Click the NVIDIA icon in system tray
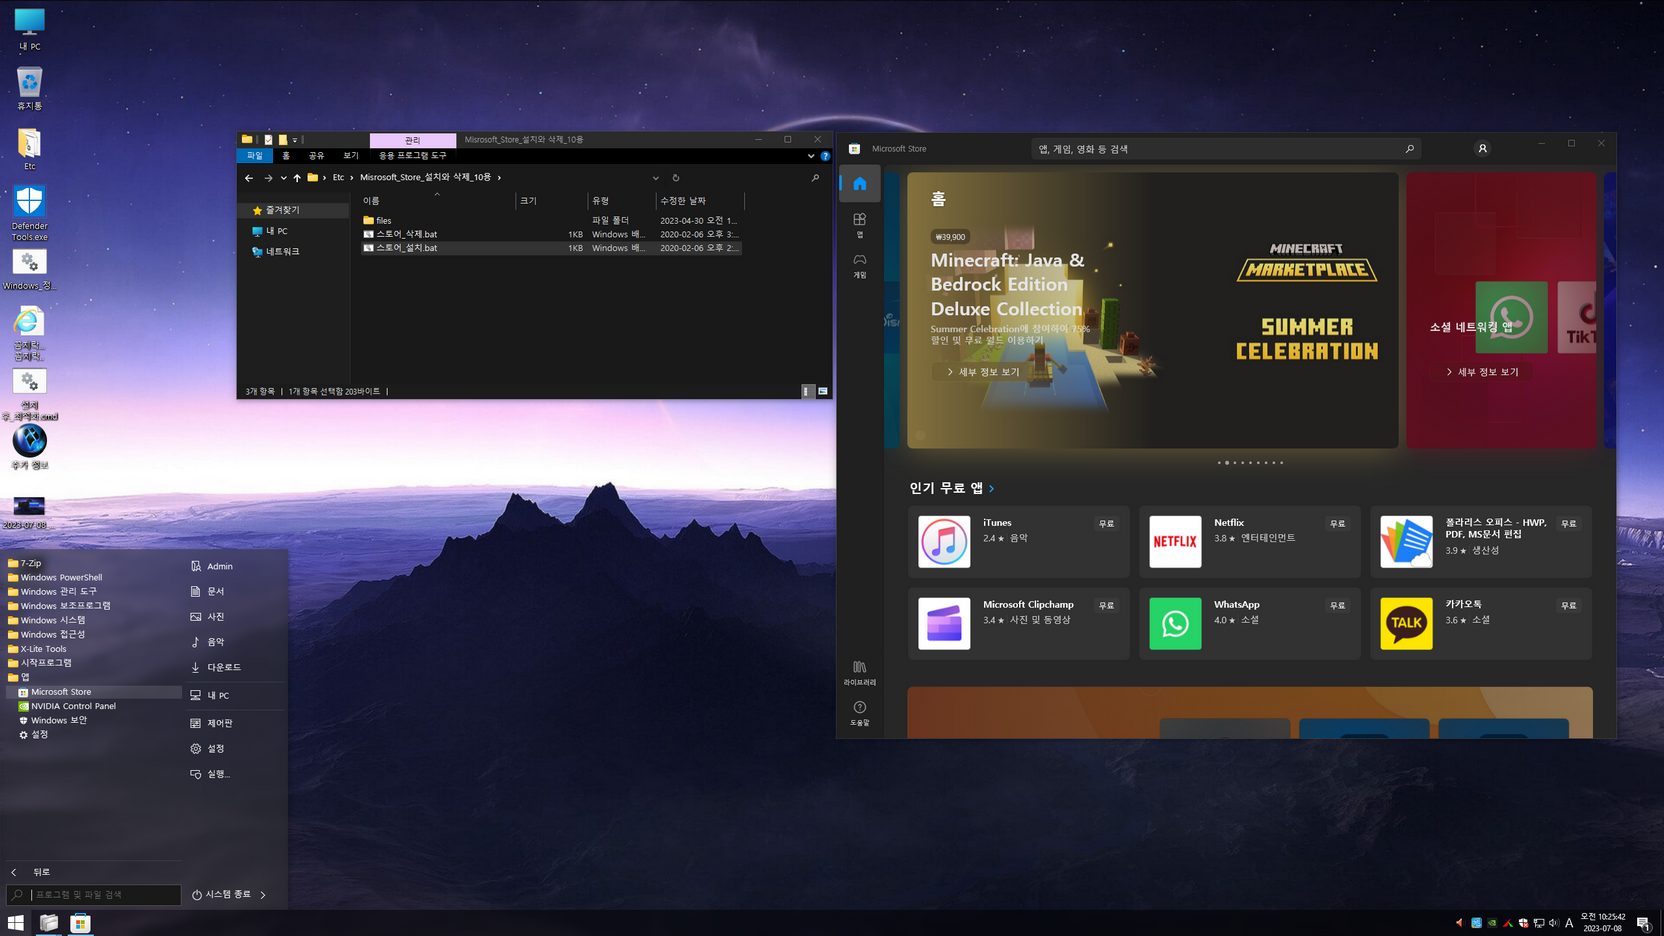 point(1492,923)
